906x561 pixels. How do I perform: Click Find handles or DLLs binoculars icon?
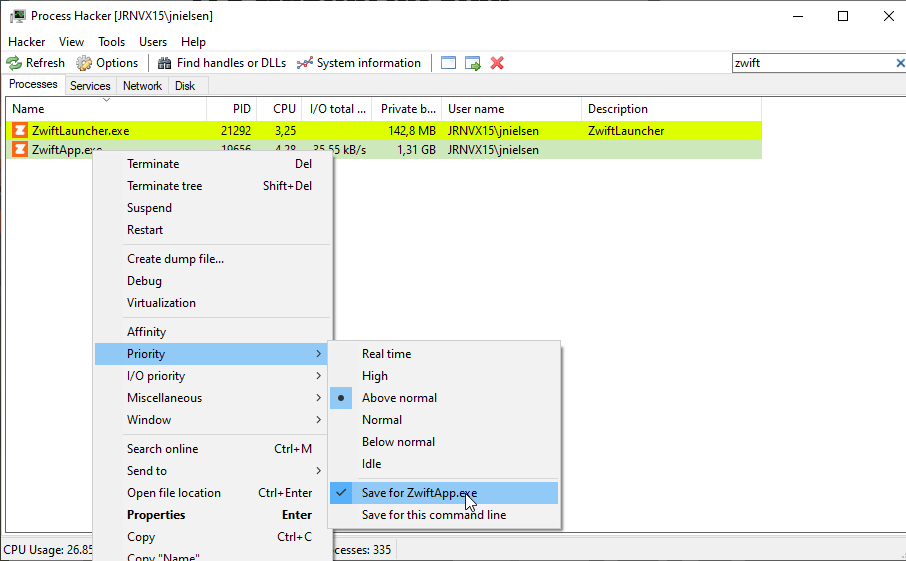tap(165, 63)
